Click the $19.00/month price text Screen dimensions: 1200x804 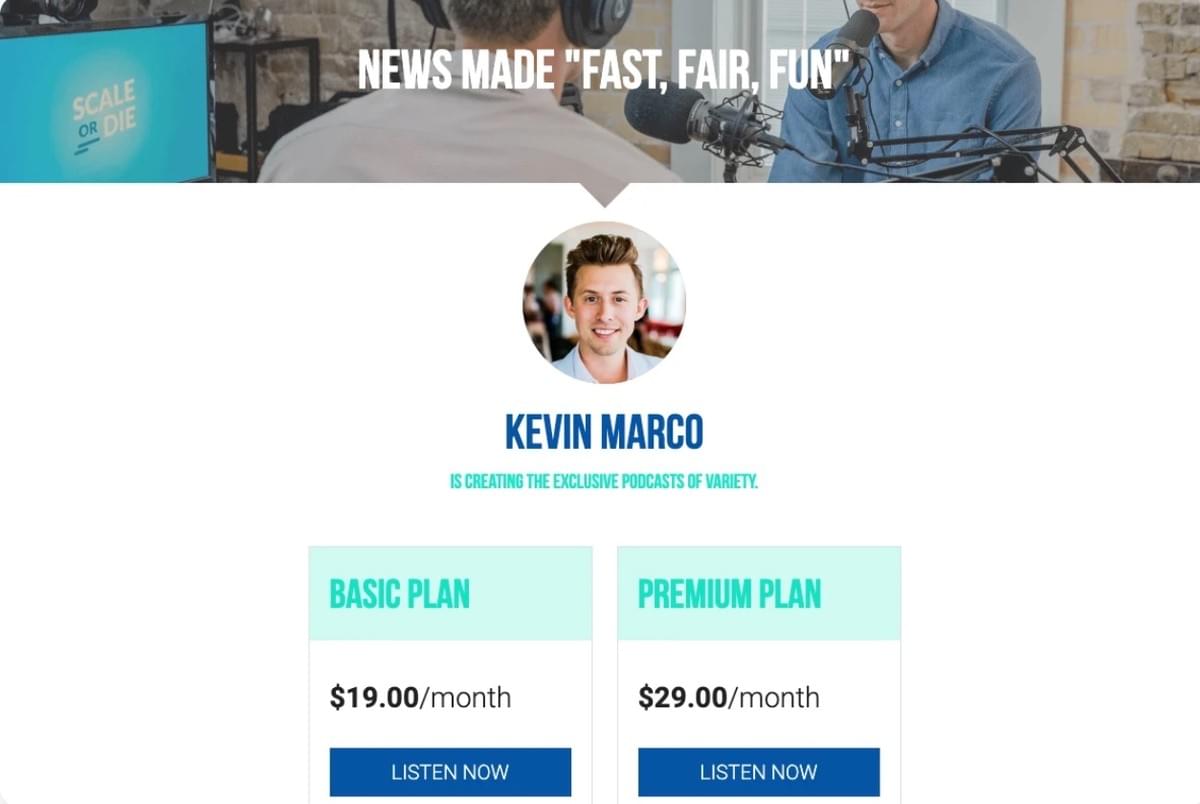click(420, 697)
